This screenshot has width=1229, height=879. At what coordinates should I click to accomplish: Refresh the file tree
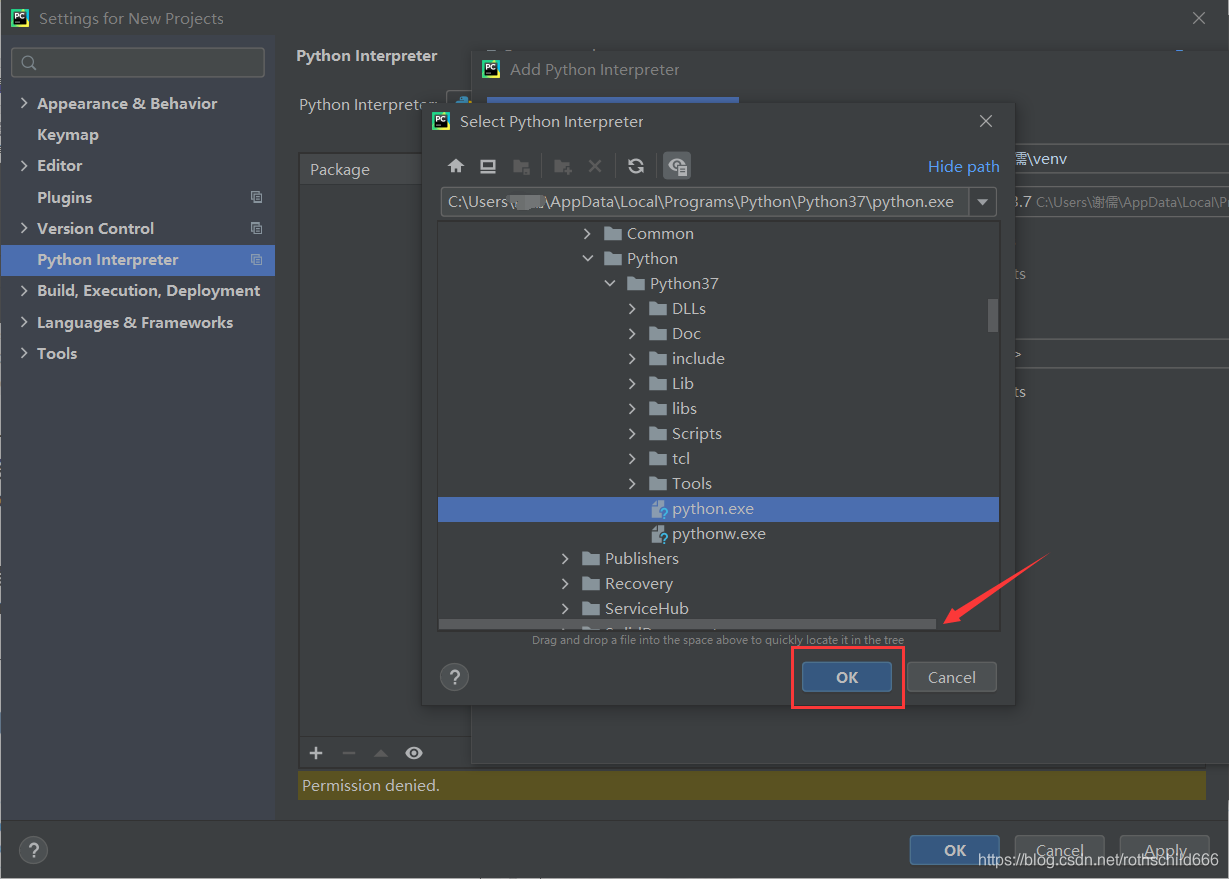point(635,166)
